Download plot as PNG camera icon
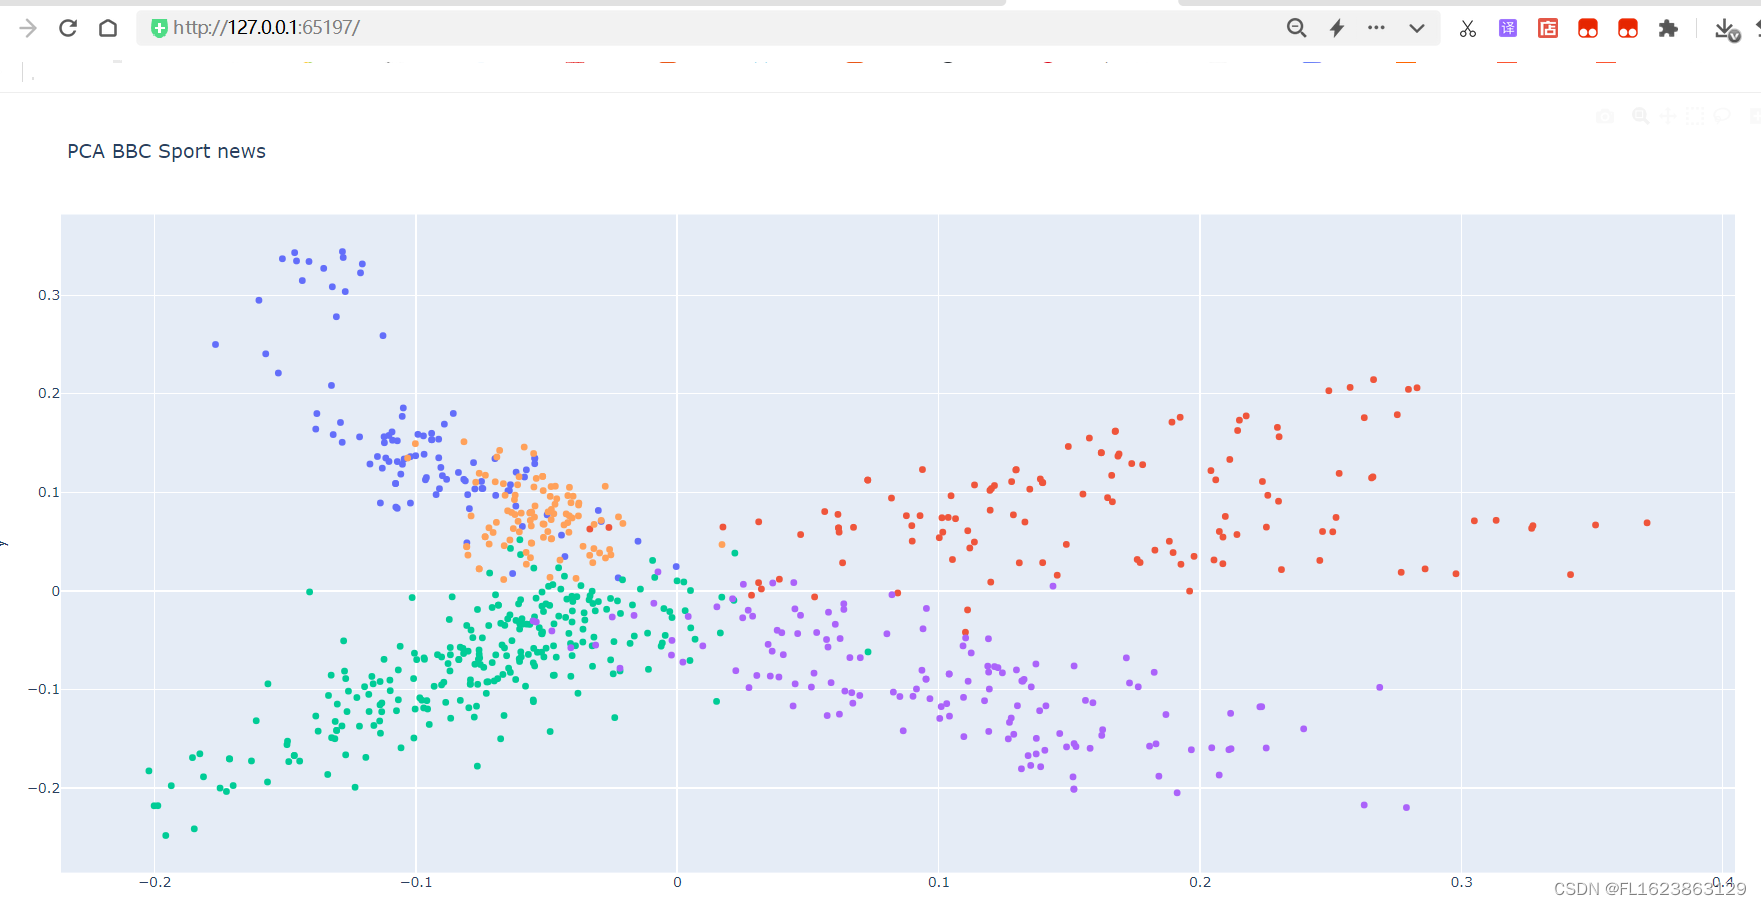Viewport: 1761px width, 905px height. (1605, 116)
